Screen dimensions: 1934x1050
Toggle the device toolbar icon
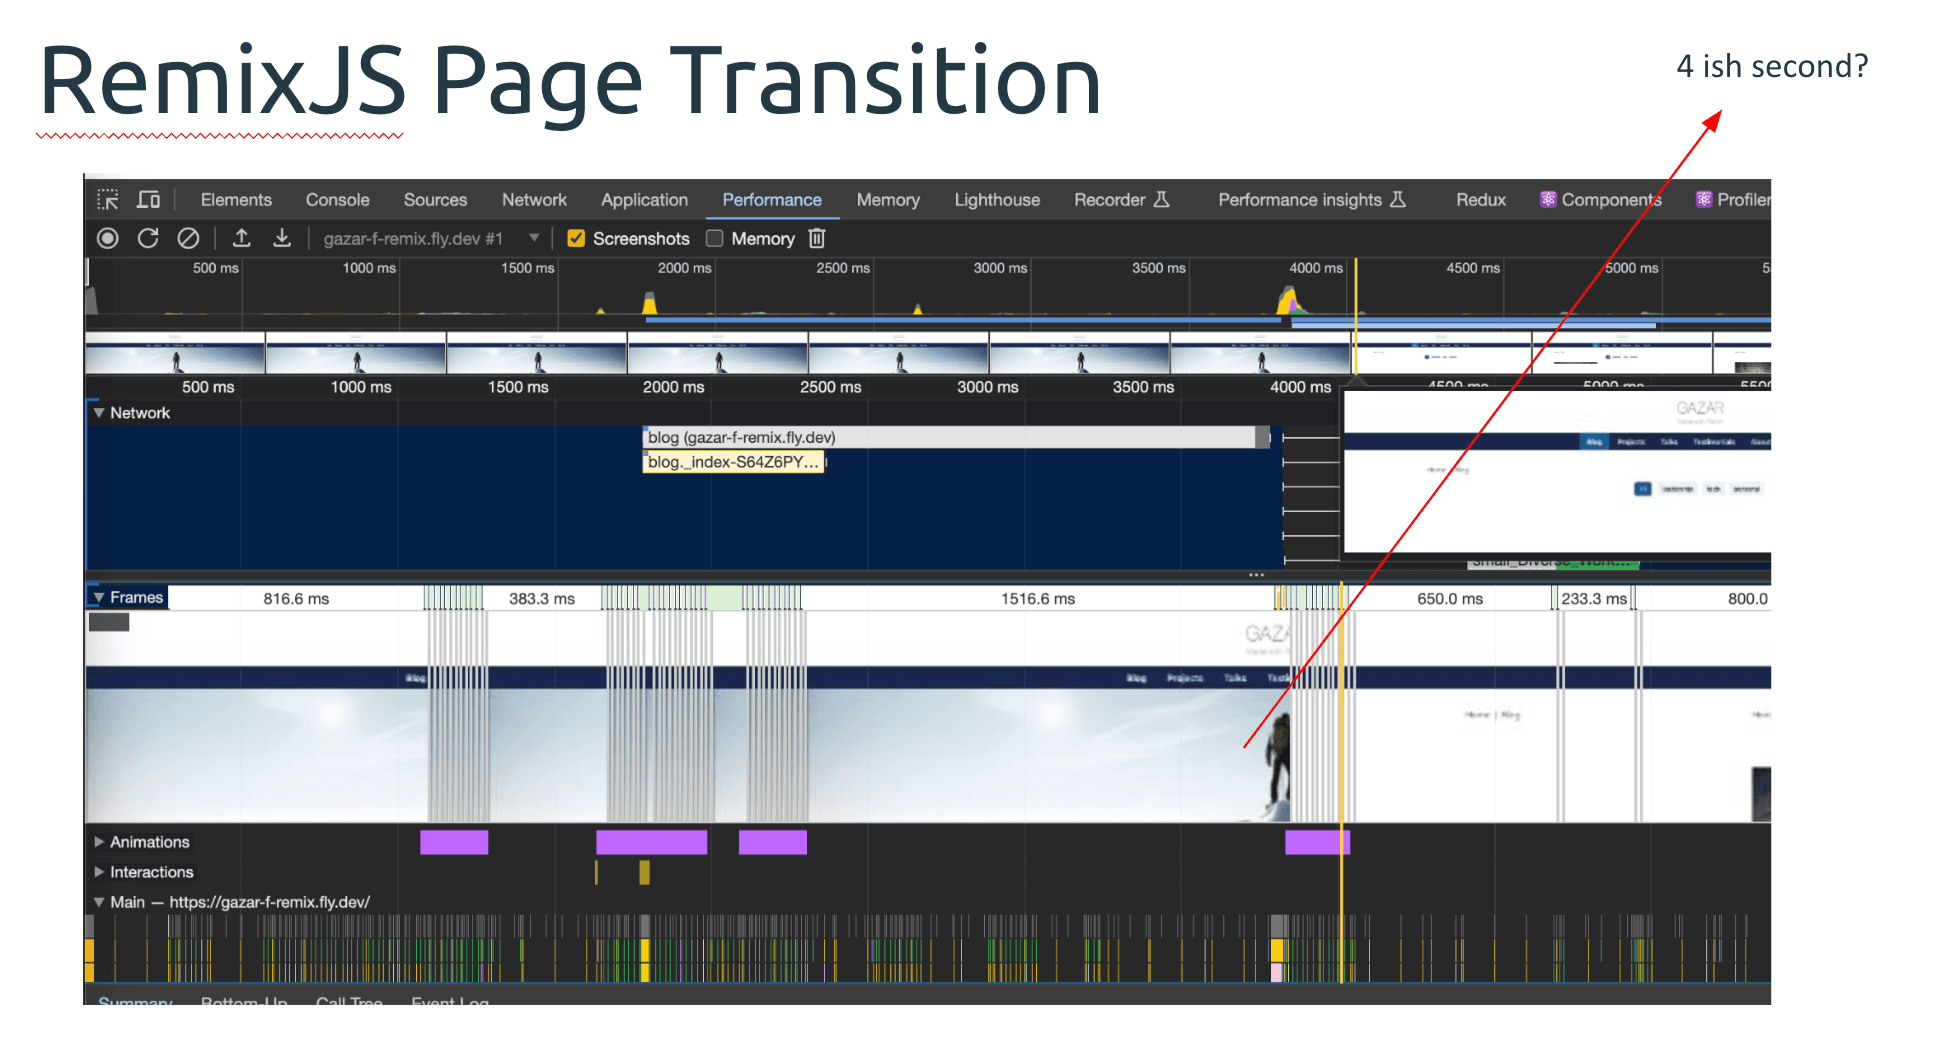(148, 200)
